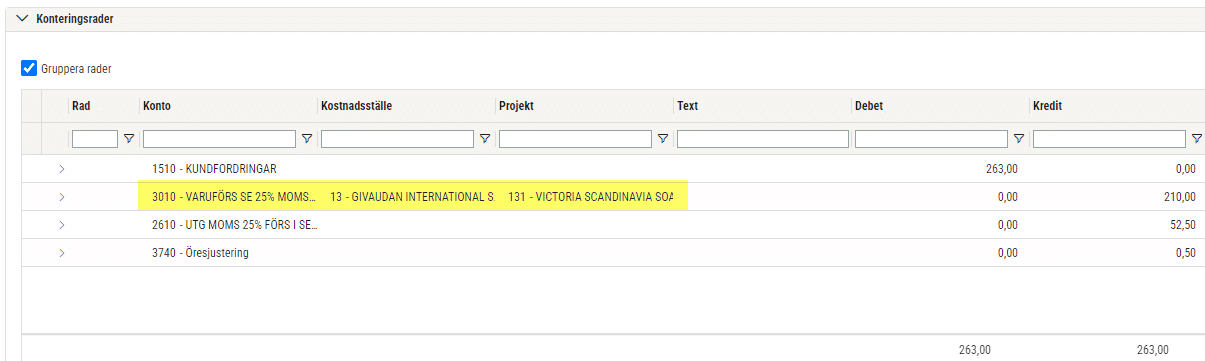1205x361 pixels.
Task: Open the Kredit column filter icon
Action: tap(1196, 139)
